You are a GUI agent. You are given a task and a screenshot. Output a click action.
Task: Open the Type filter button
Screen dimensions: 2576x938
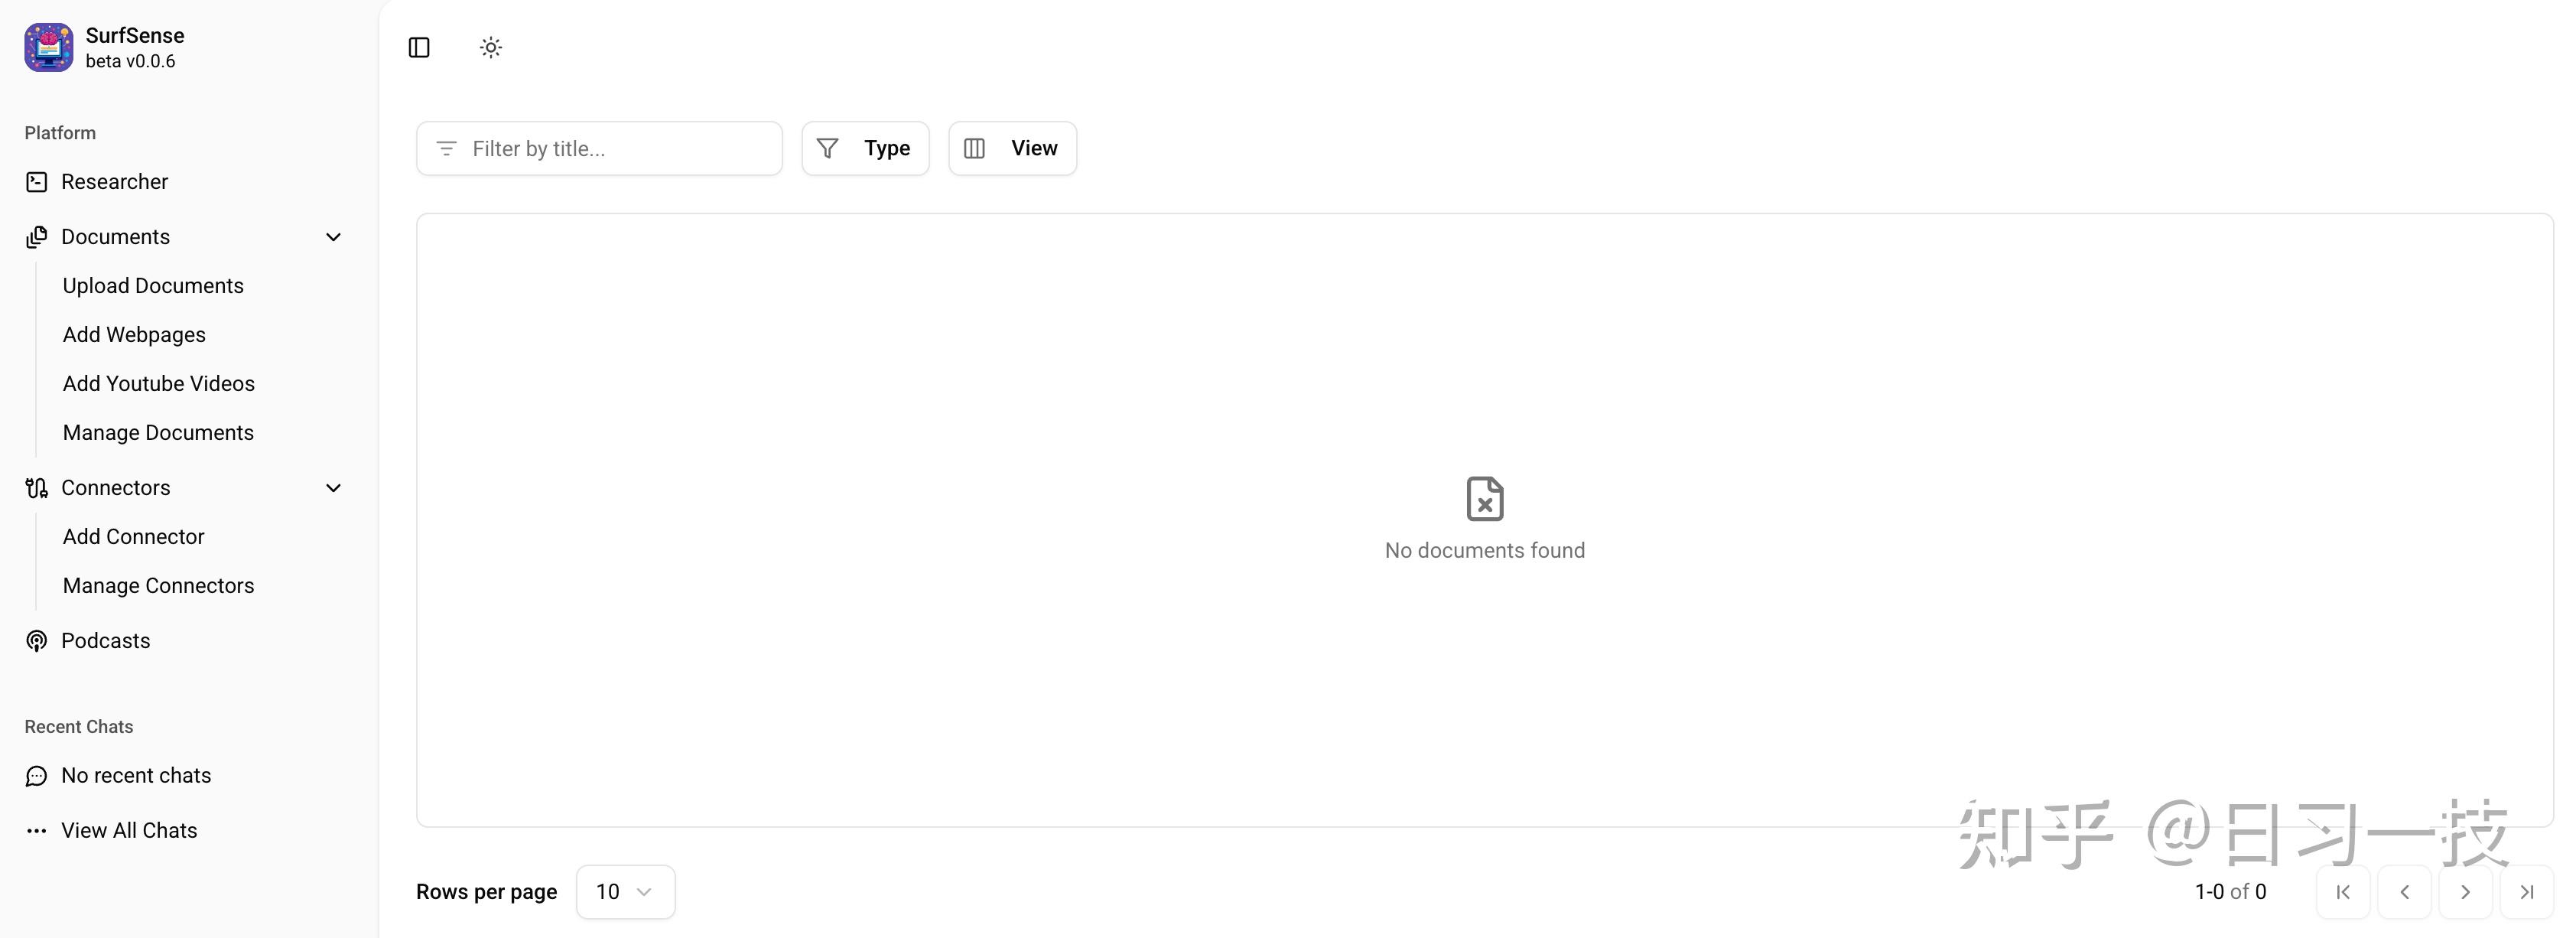coord(865,148)
